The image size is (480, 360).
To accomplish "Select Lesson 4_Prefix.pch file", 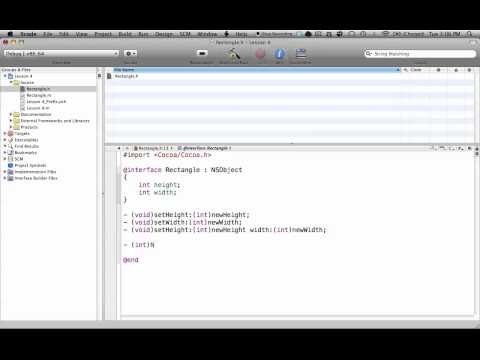I will click(46, 102).
